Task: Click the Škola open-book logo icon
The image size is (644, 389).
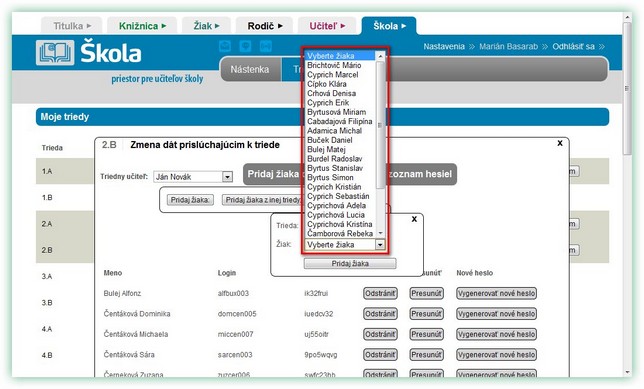Action: (55, 53)
